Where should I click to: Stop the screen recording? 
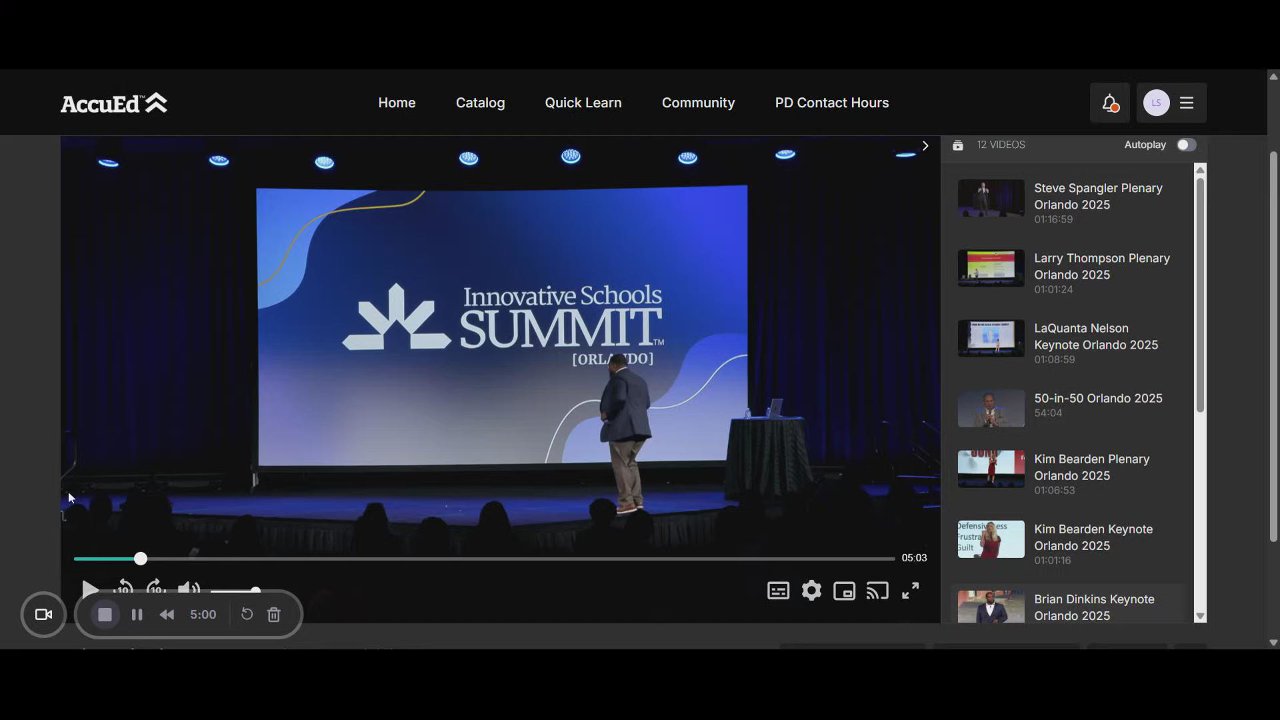coord(104,614)
